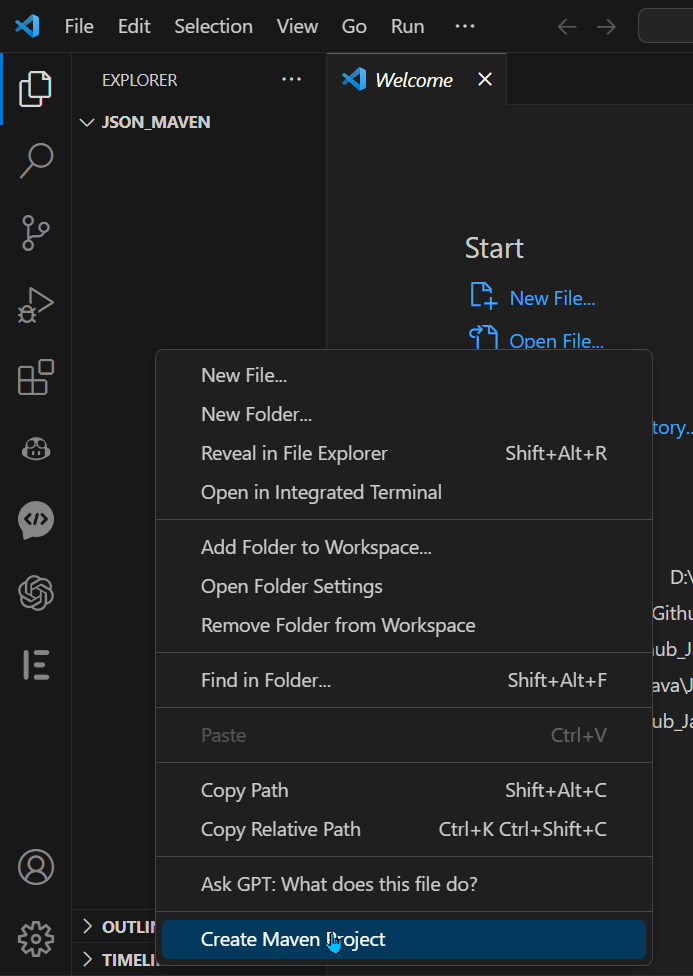Open Explorer views and more actions menu
The width and height of the screenshot is (693, 976).
click(x=291, y=80)
